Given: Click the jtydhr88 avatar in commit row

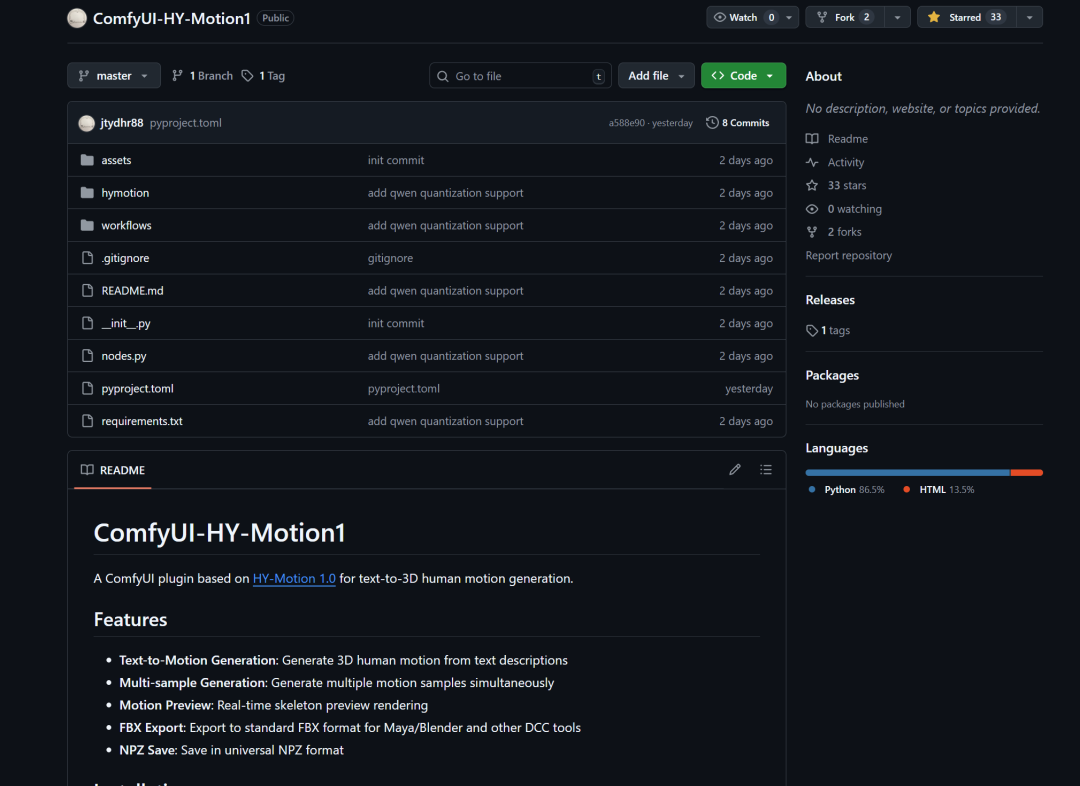Looking at the screenshot, I should (x=87, y=123).
